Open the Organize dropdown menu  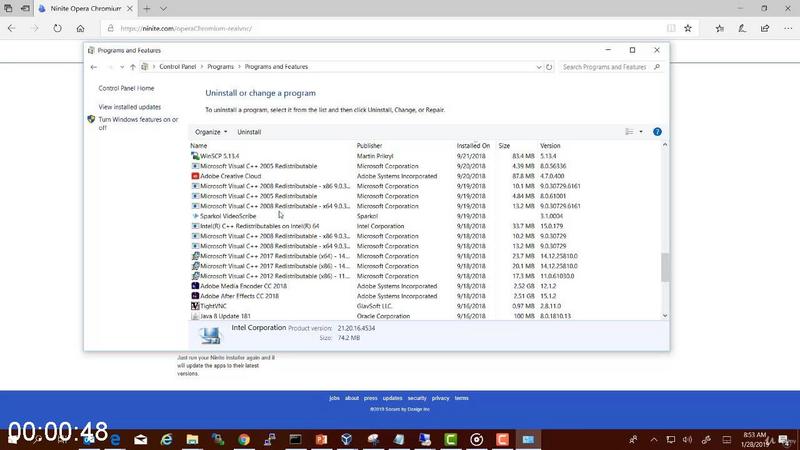pyautogui.click(x=211, y=132)
